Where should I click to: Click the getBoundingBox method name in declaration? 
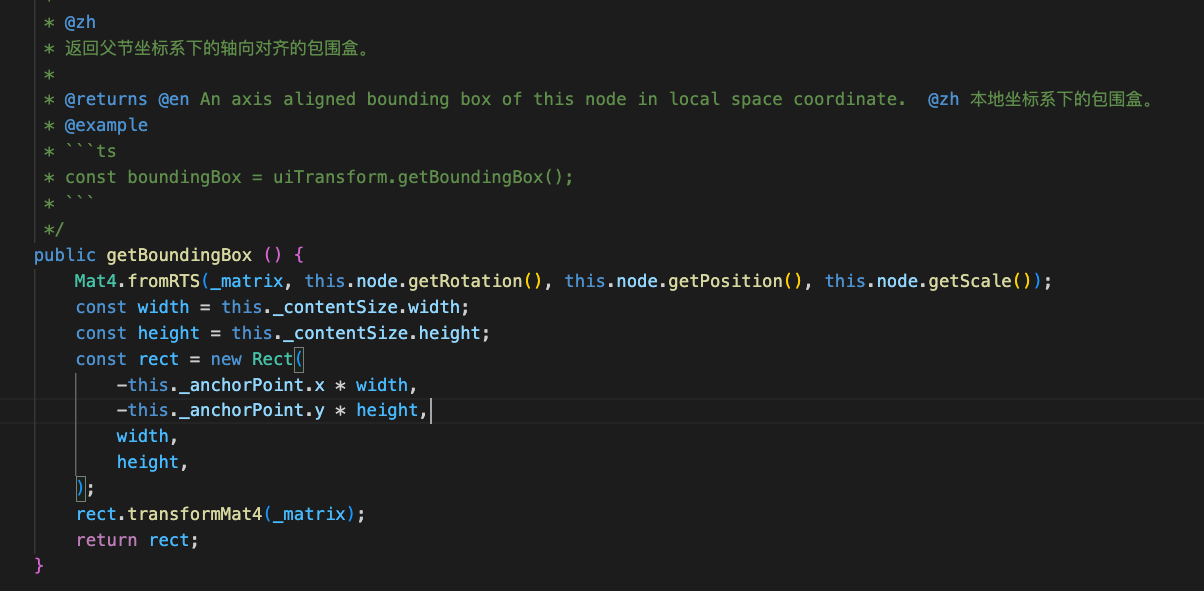point(179,255)
